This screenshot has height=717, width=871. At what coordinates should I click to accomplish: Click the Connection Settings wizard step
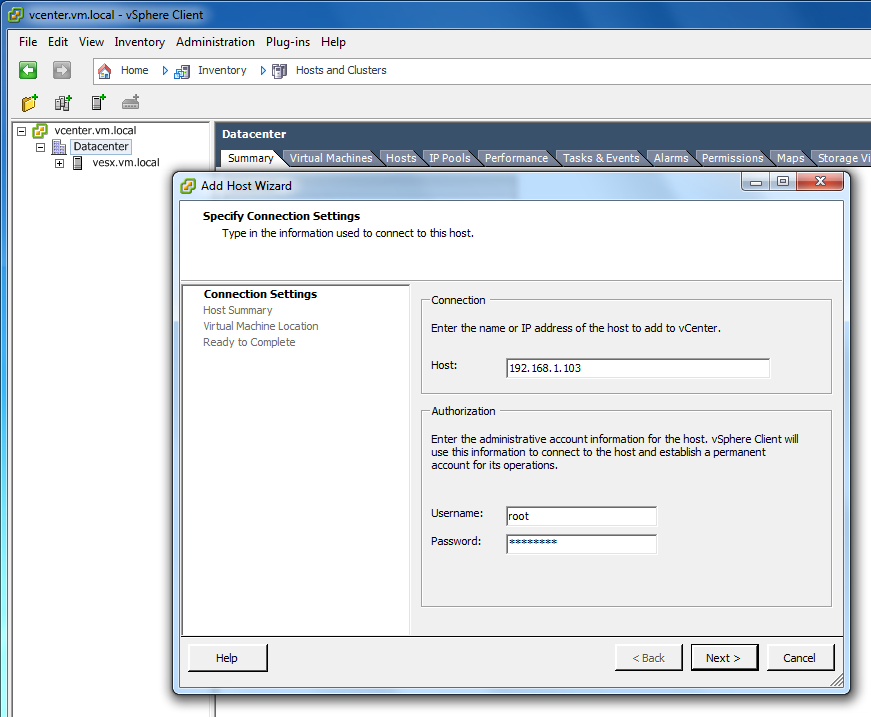click(x=260, y=294)
